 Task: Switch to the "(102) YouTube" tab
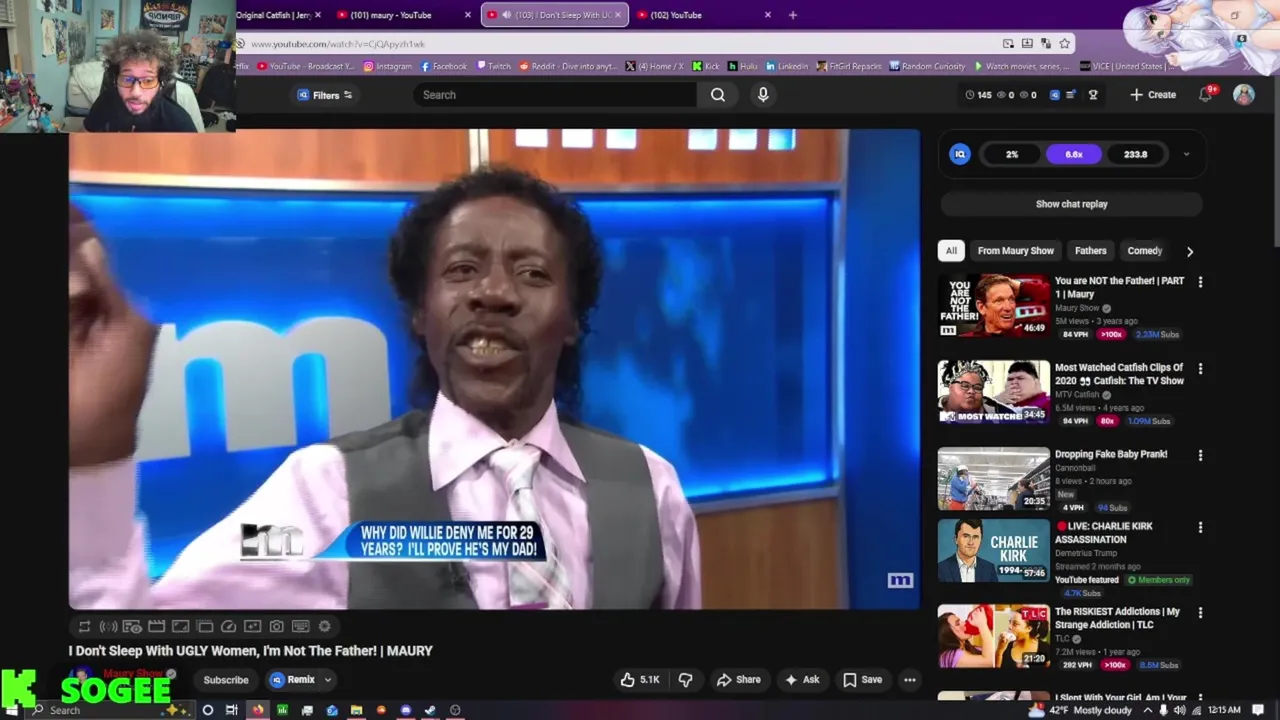coord(676,15)
